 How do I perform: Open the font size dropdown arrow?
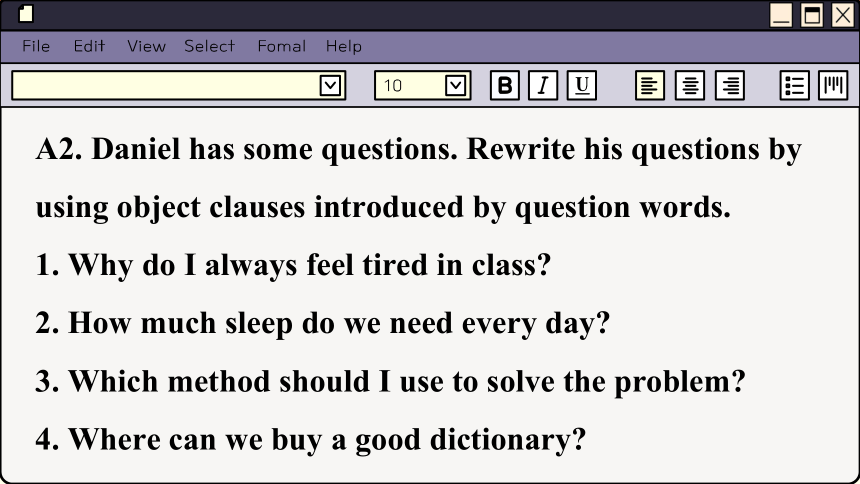click(x=456, y=86)
